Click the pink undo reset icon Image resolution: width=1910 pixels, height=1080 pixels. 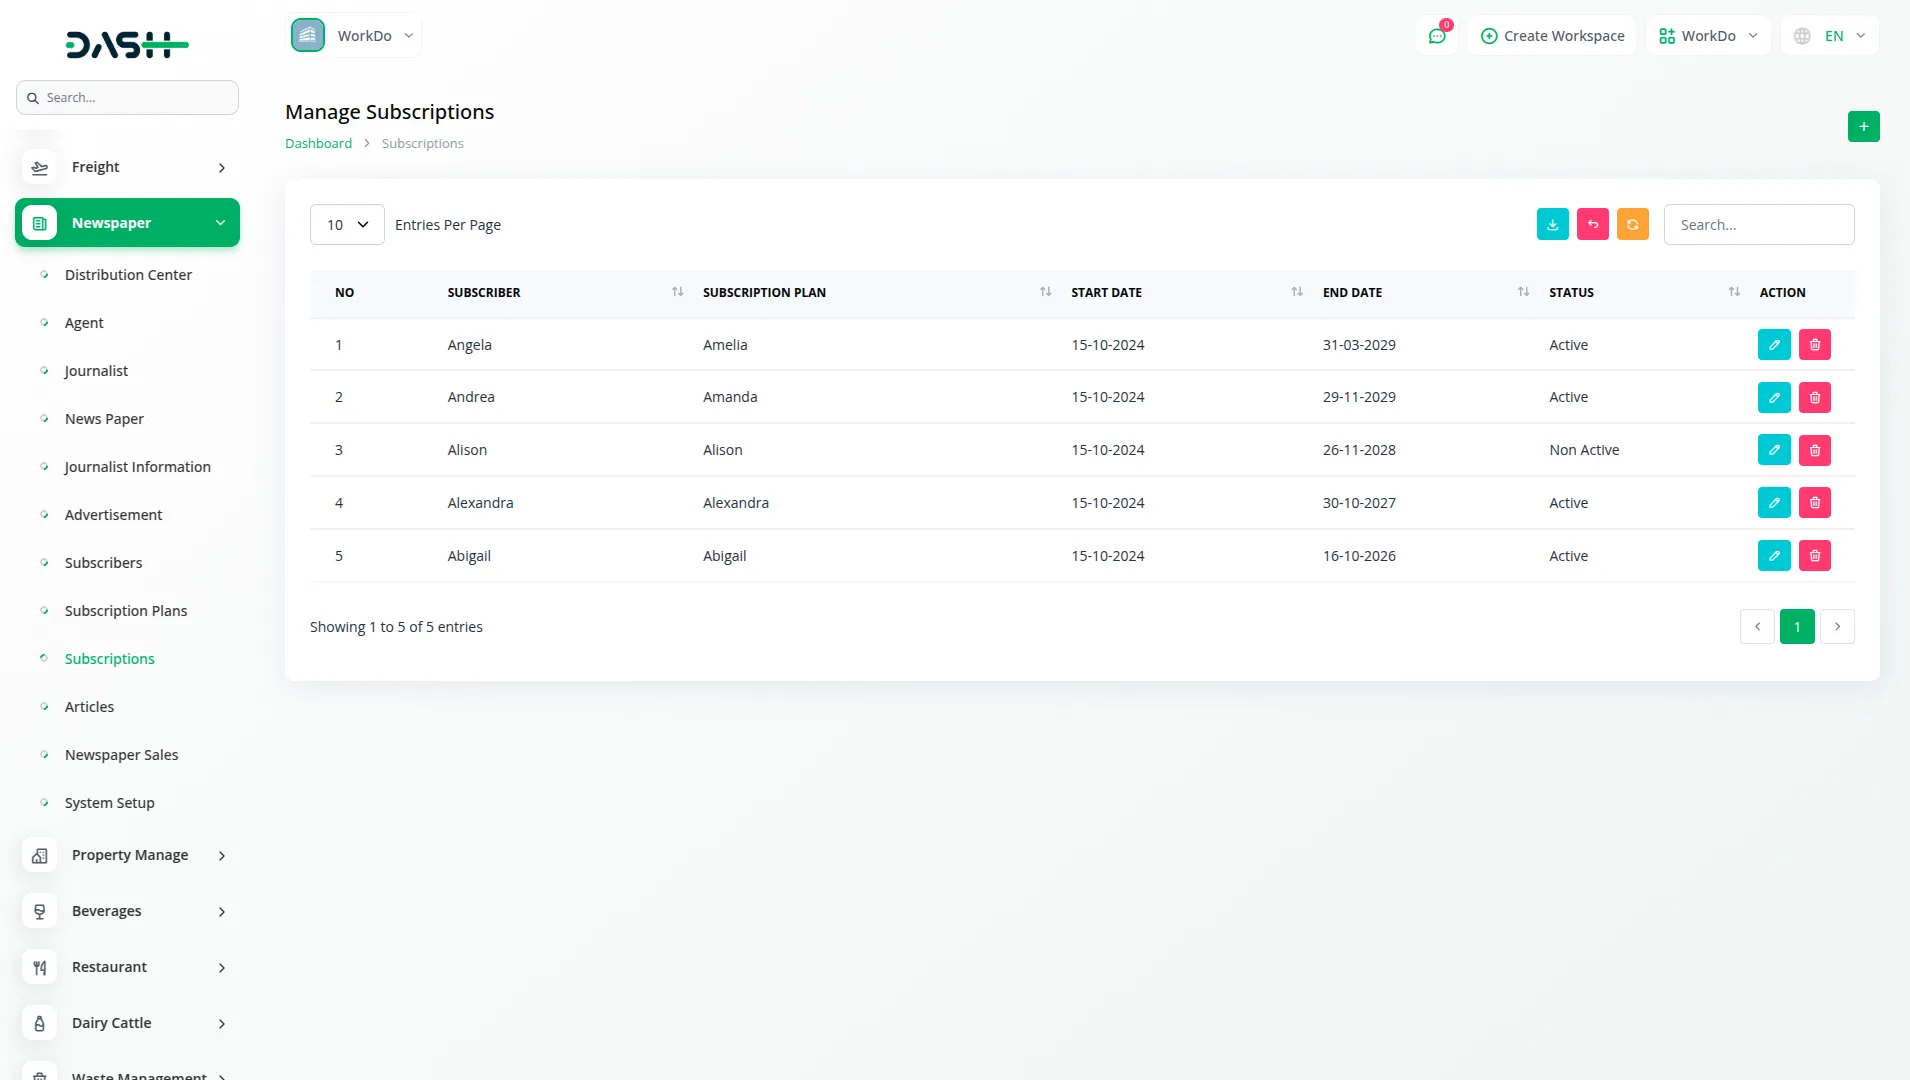click(x=1592, y=225)
